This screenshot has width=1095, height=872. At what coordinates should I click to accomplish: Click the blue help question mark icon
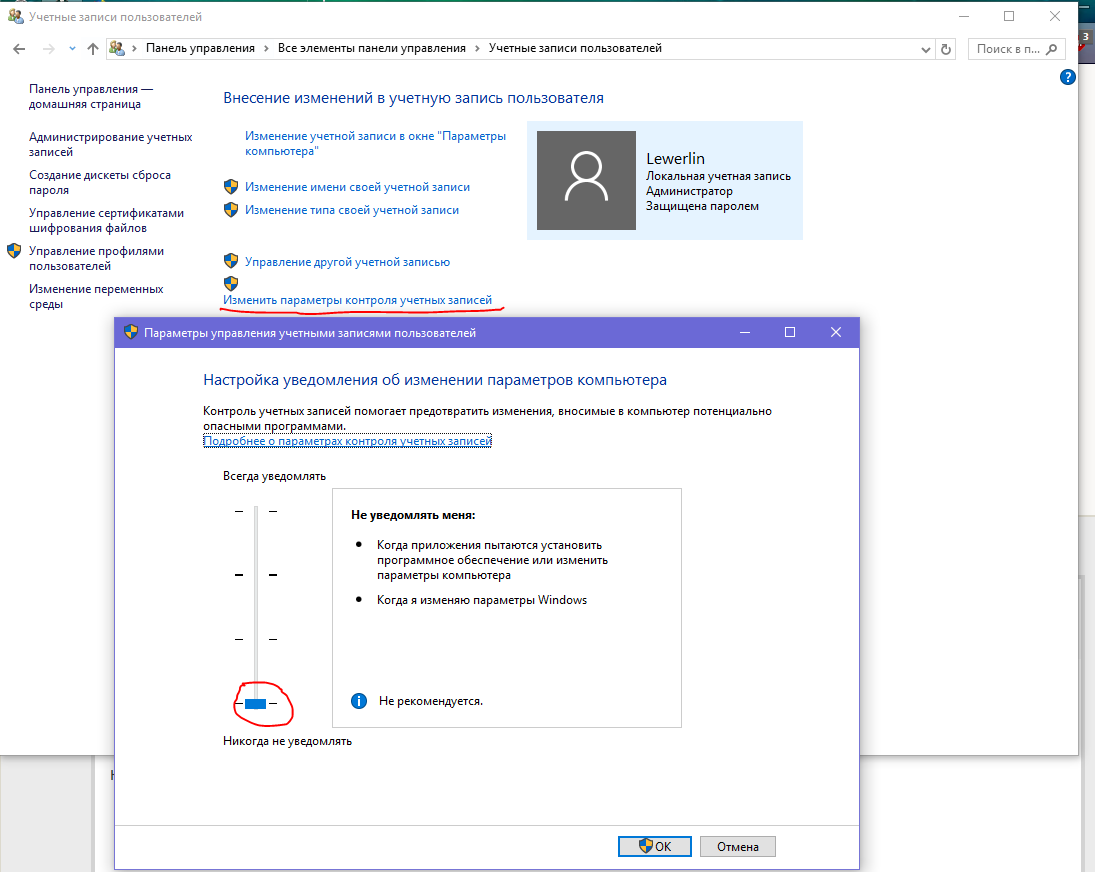(x=1068, y=77)
